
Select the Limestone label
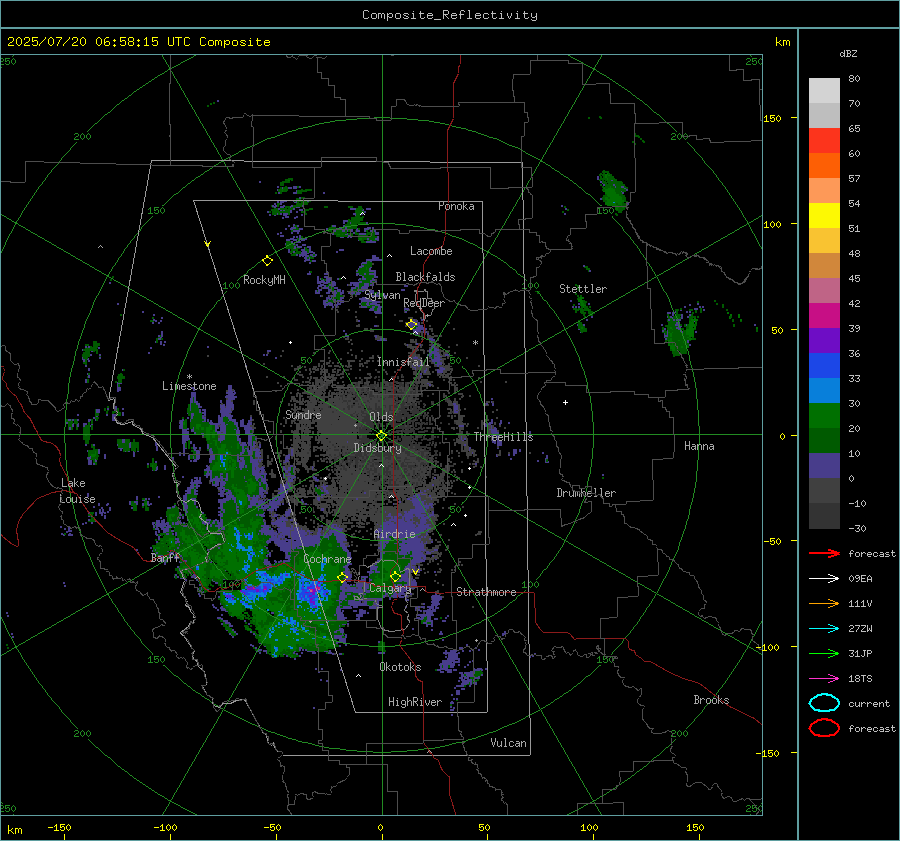(189, 386)
